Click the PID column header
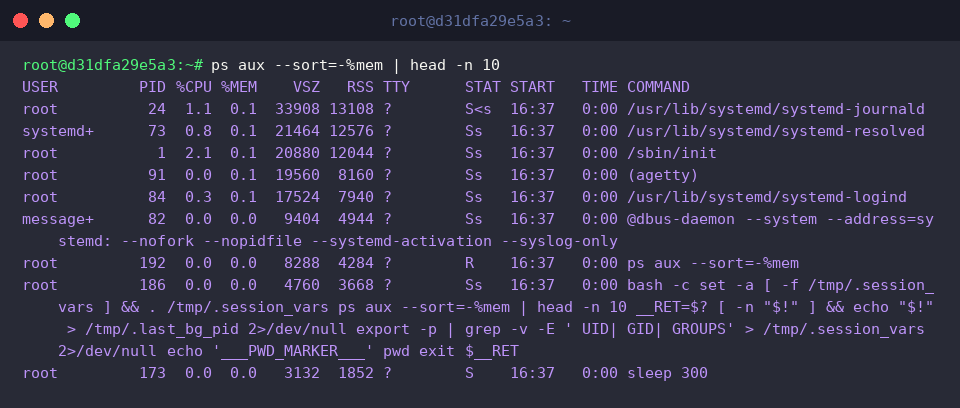 (152, 87)
